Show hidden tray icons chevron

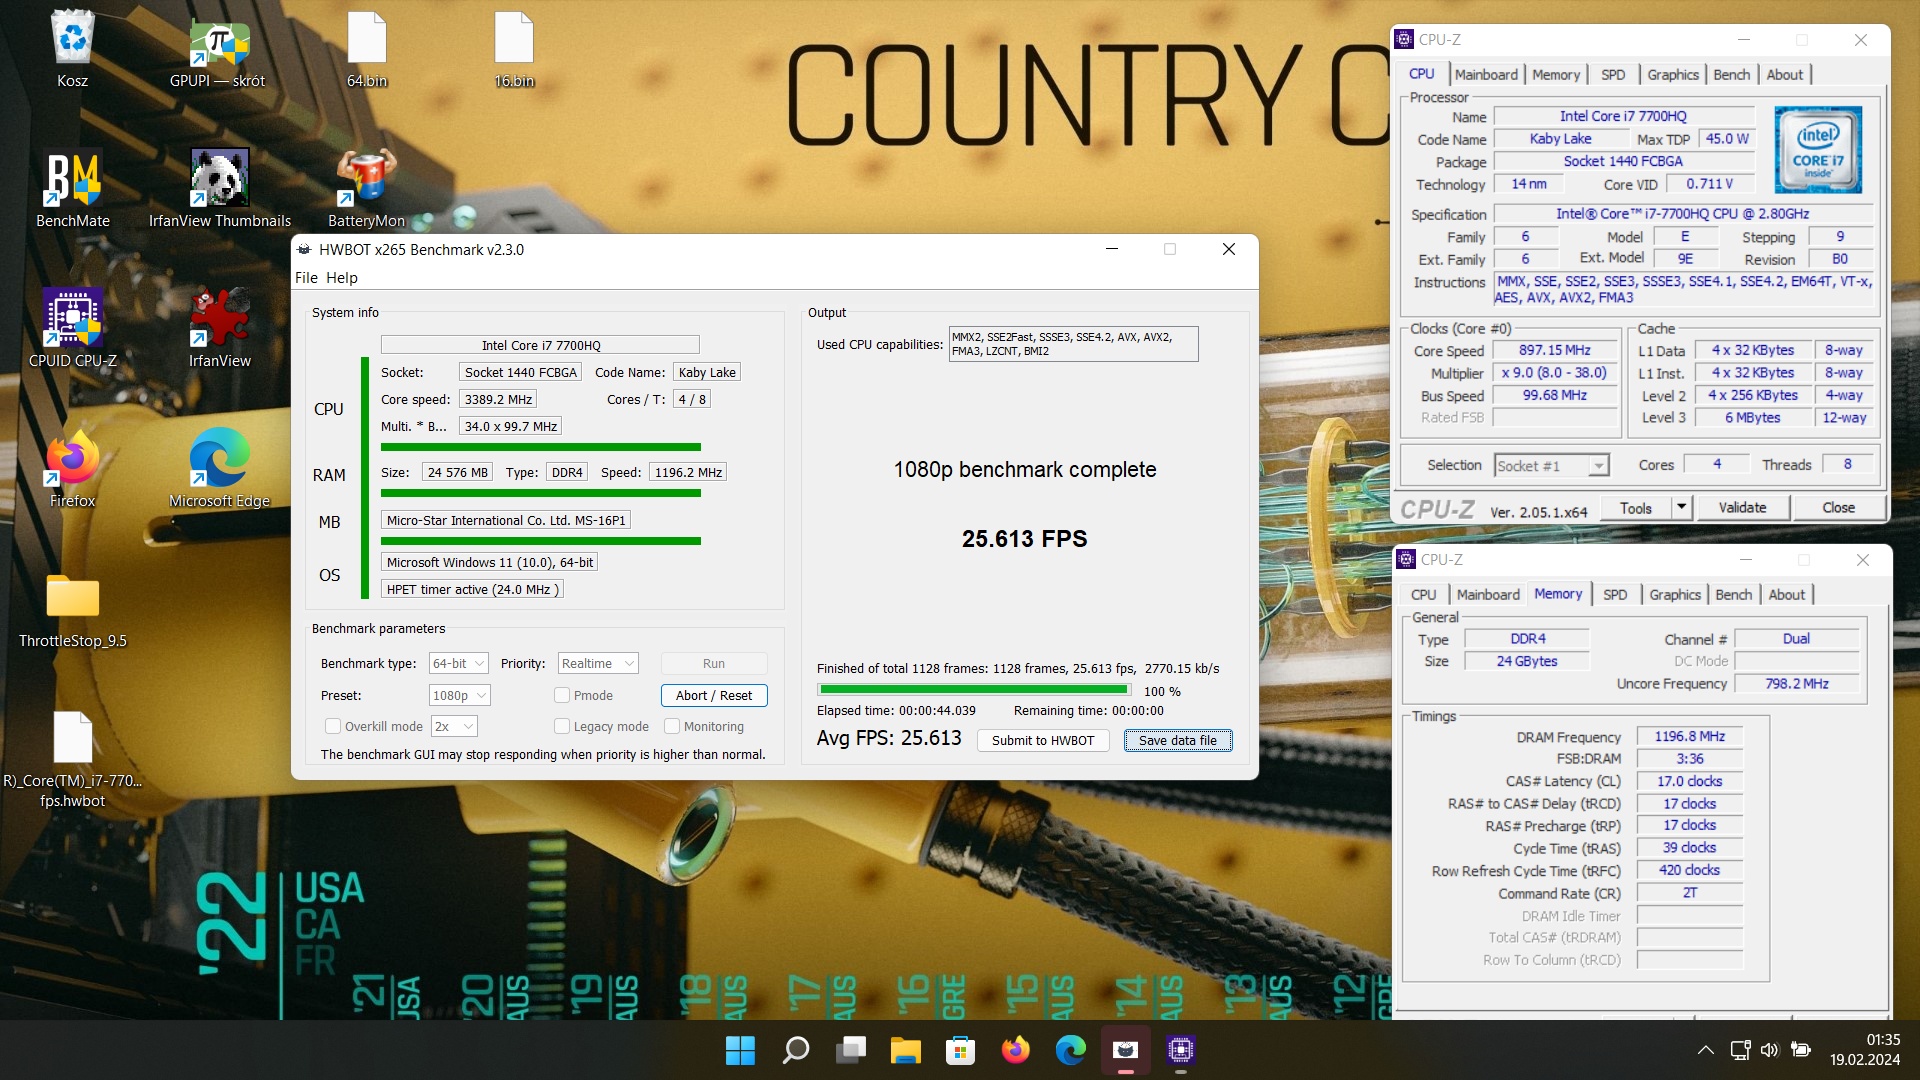pos(1706,1050)
